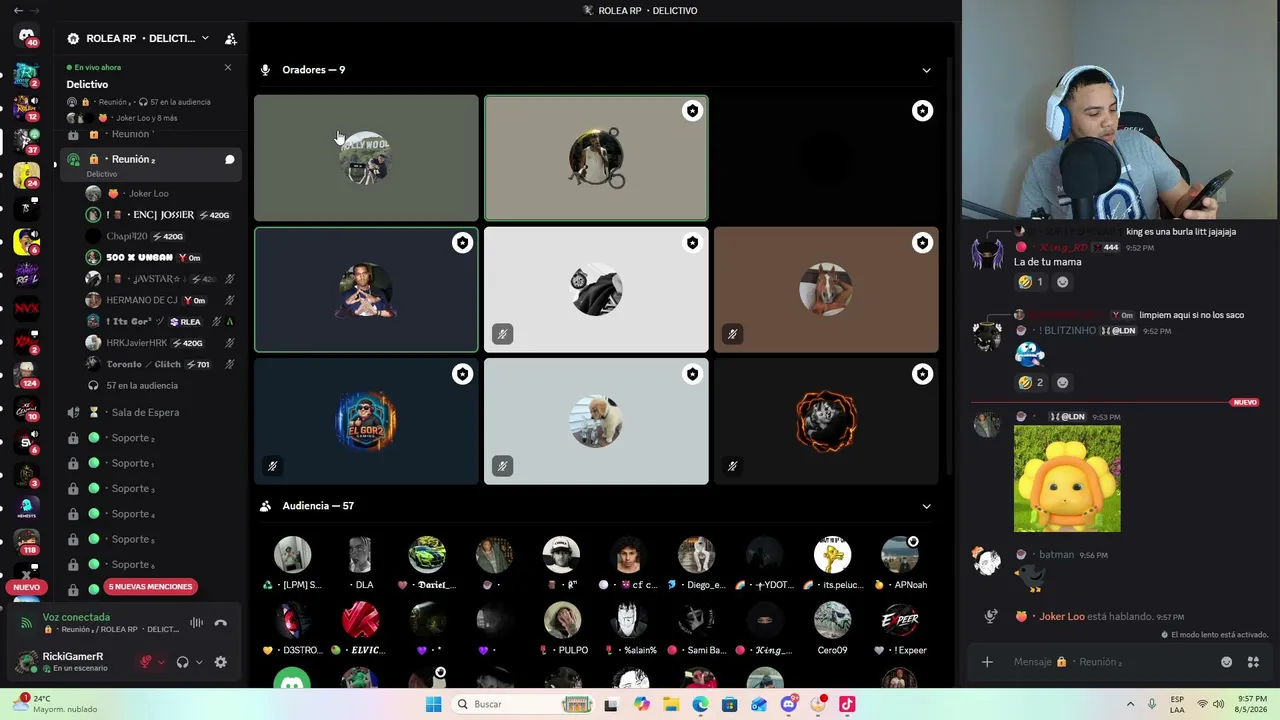The height and width of the screenshot is (720, 1280).
Task: Jump to 5 NUEVAS MENCIONES
Action: point(150,587)
